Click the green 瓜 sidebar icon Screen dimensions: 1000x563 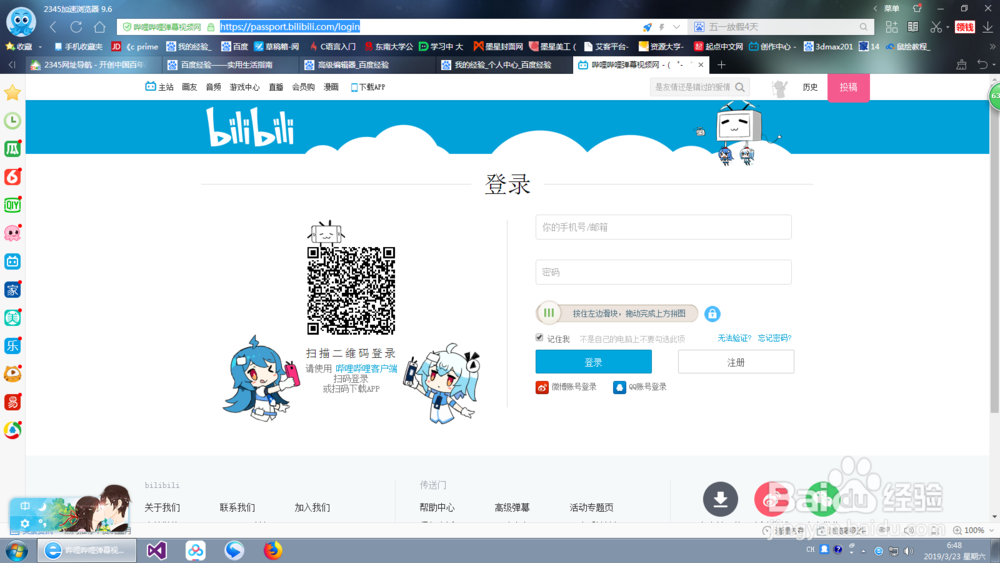(x=12, y=149)
